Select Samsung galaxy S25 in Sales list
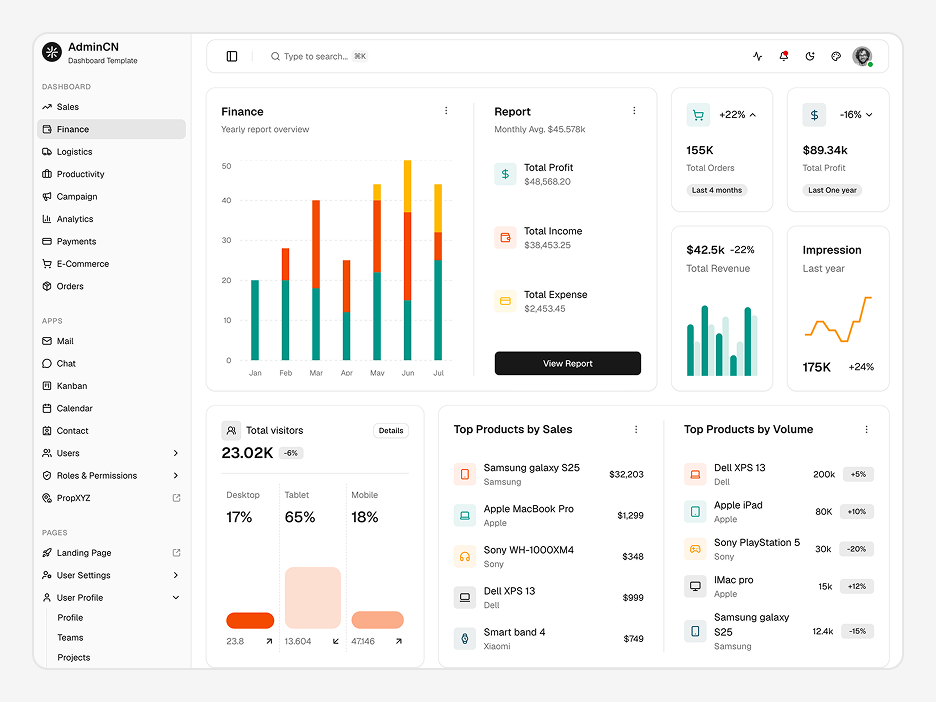Image resolution: width=936 pixels, height=702 pixels. (549, 475)
